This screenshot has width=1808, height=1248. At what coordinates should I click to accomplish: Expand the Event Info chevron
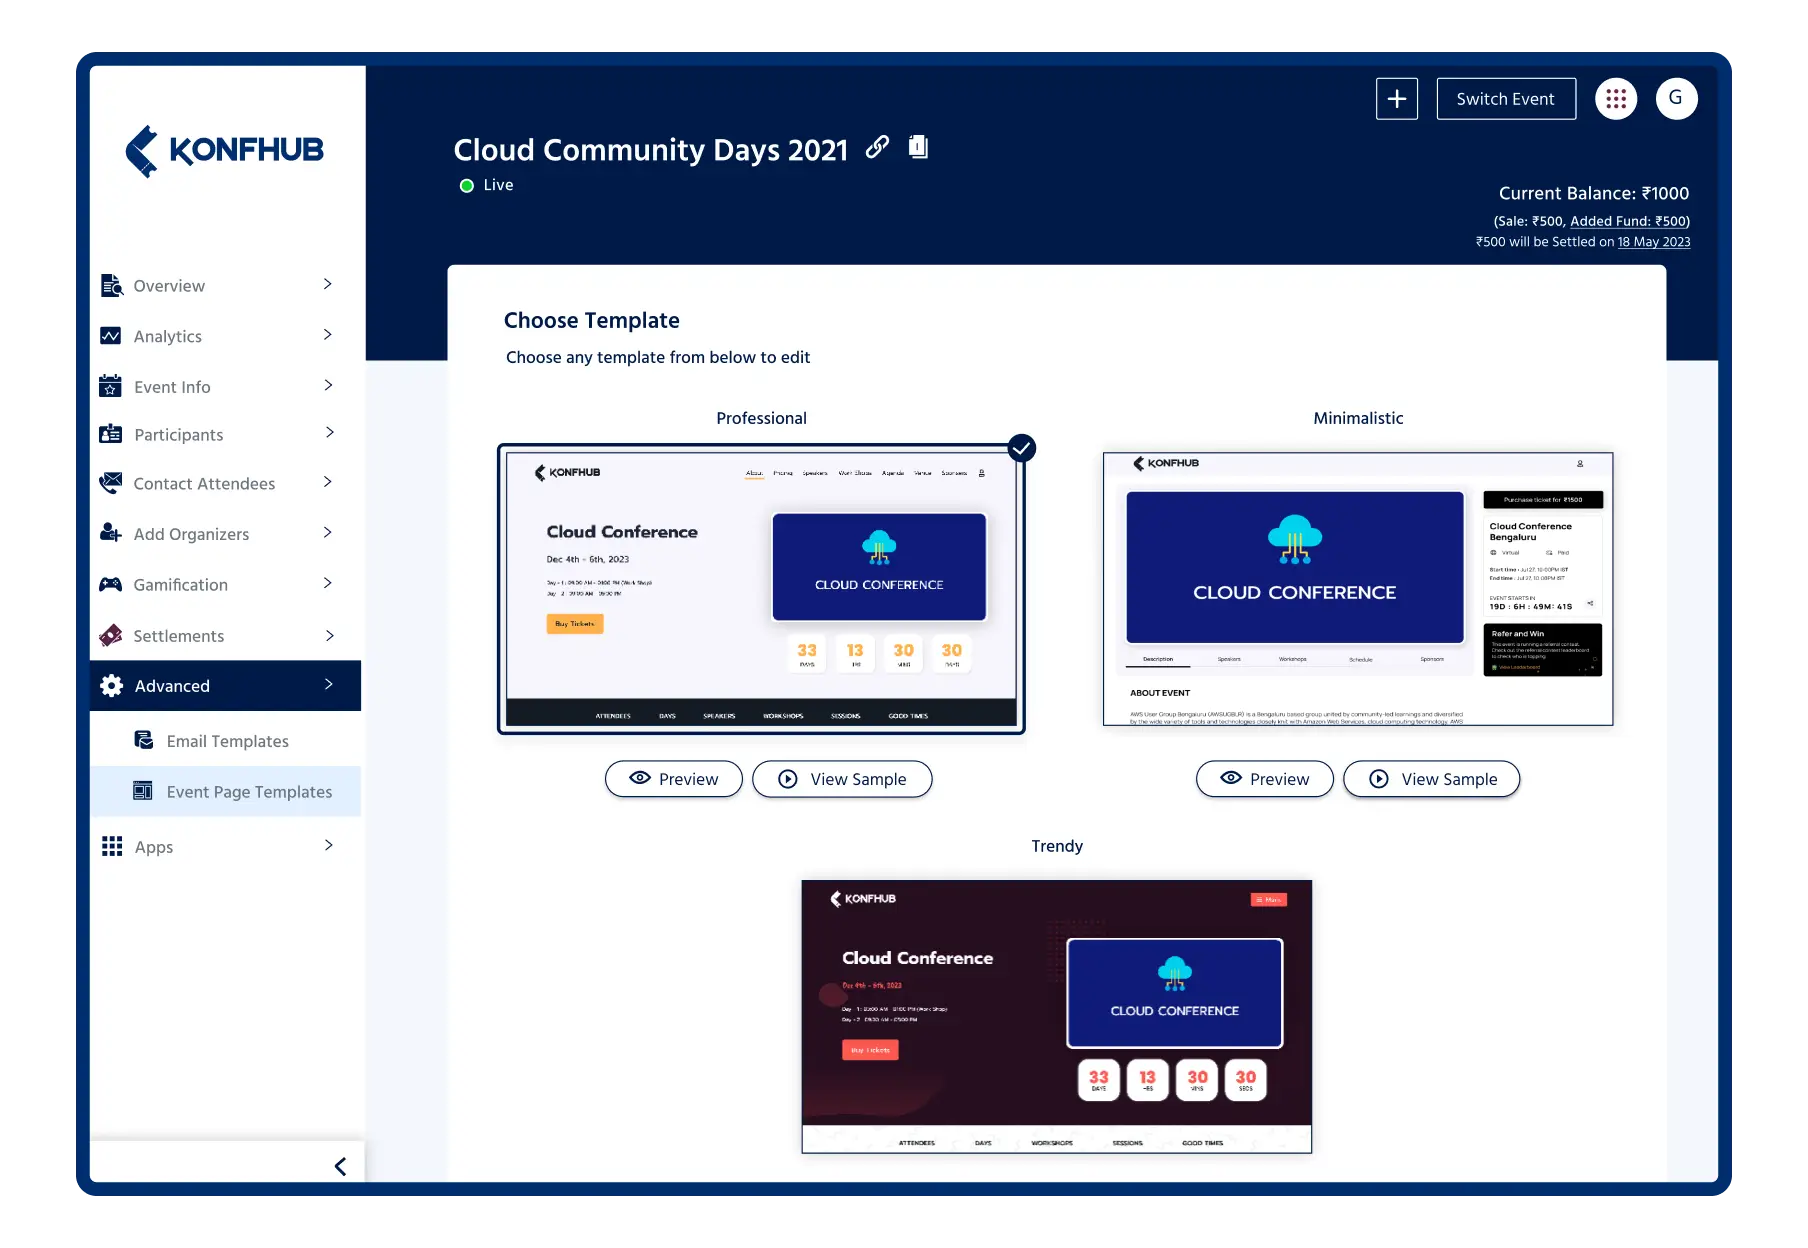click(328, 385)
